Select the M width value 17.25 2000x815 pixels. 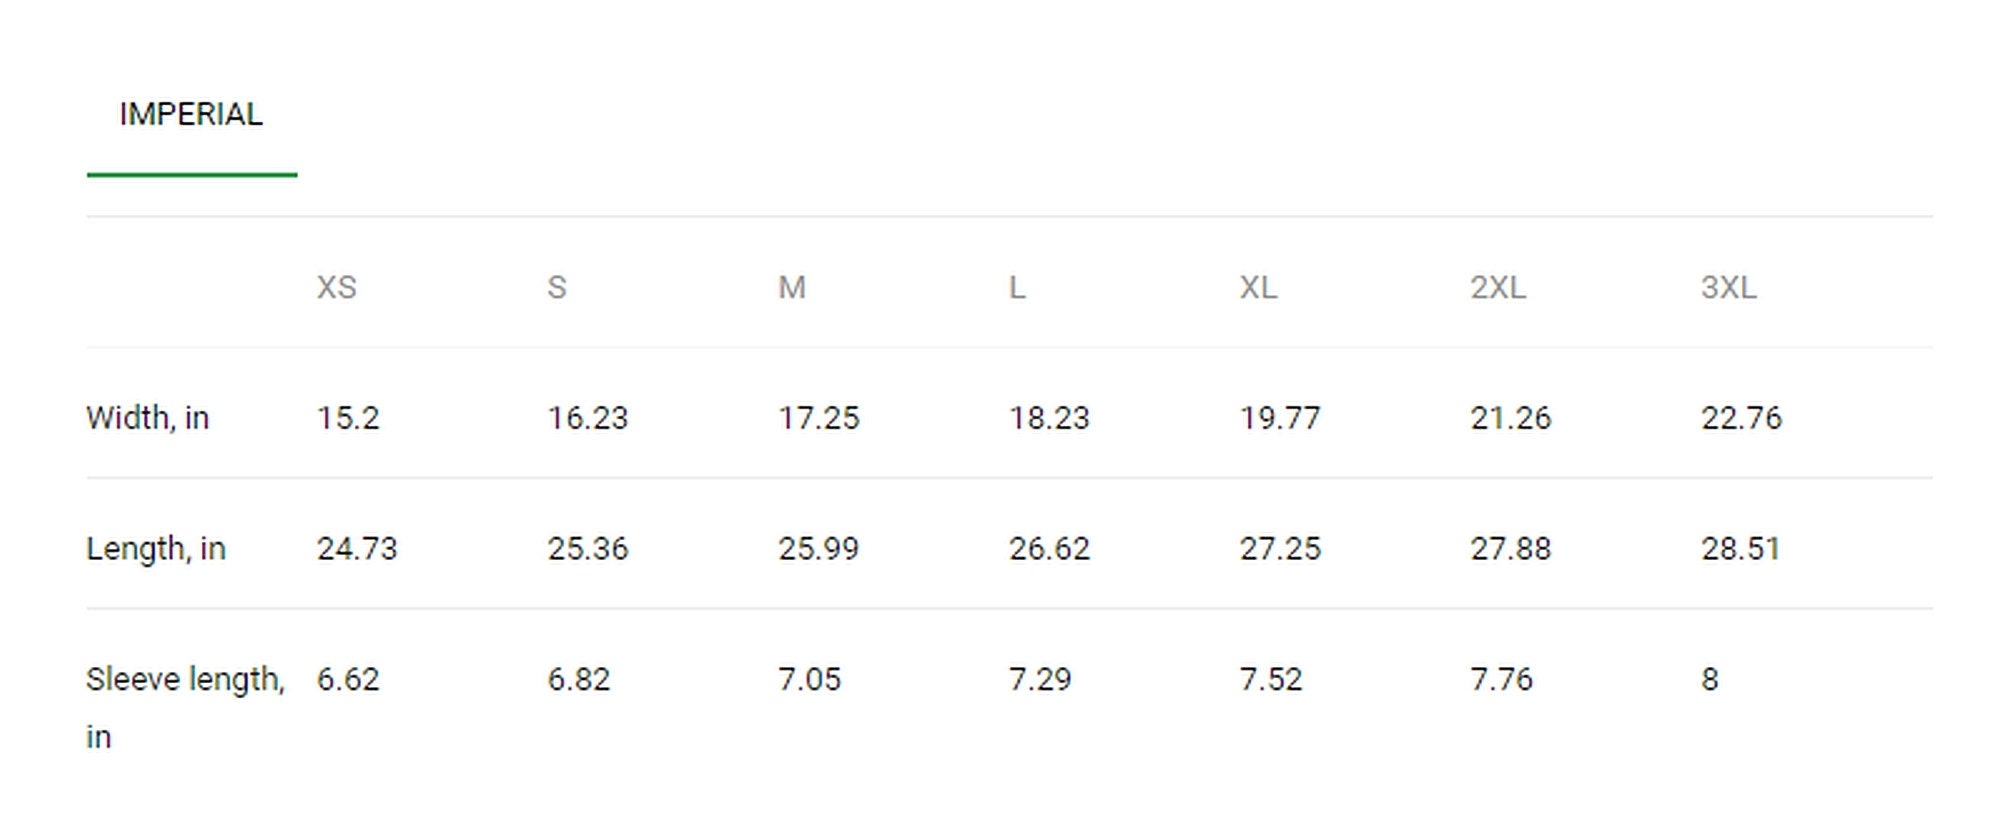819,418
